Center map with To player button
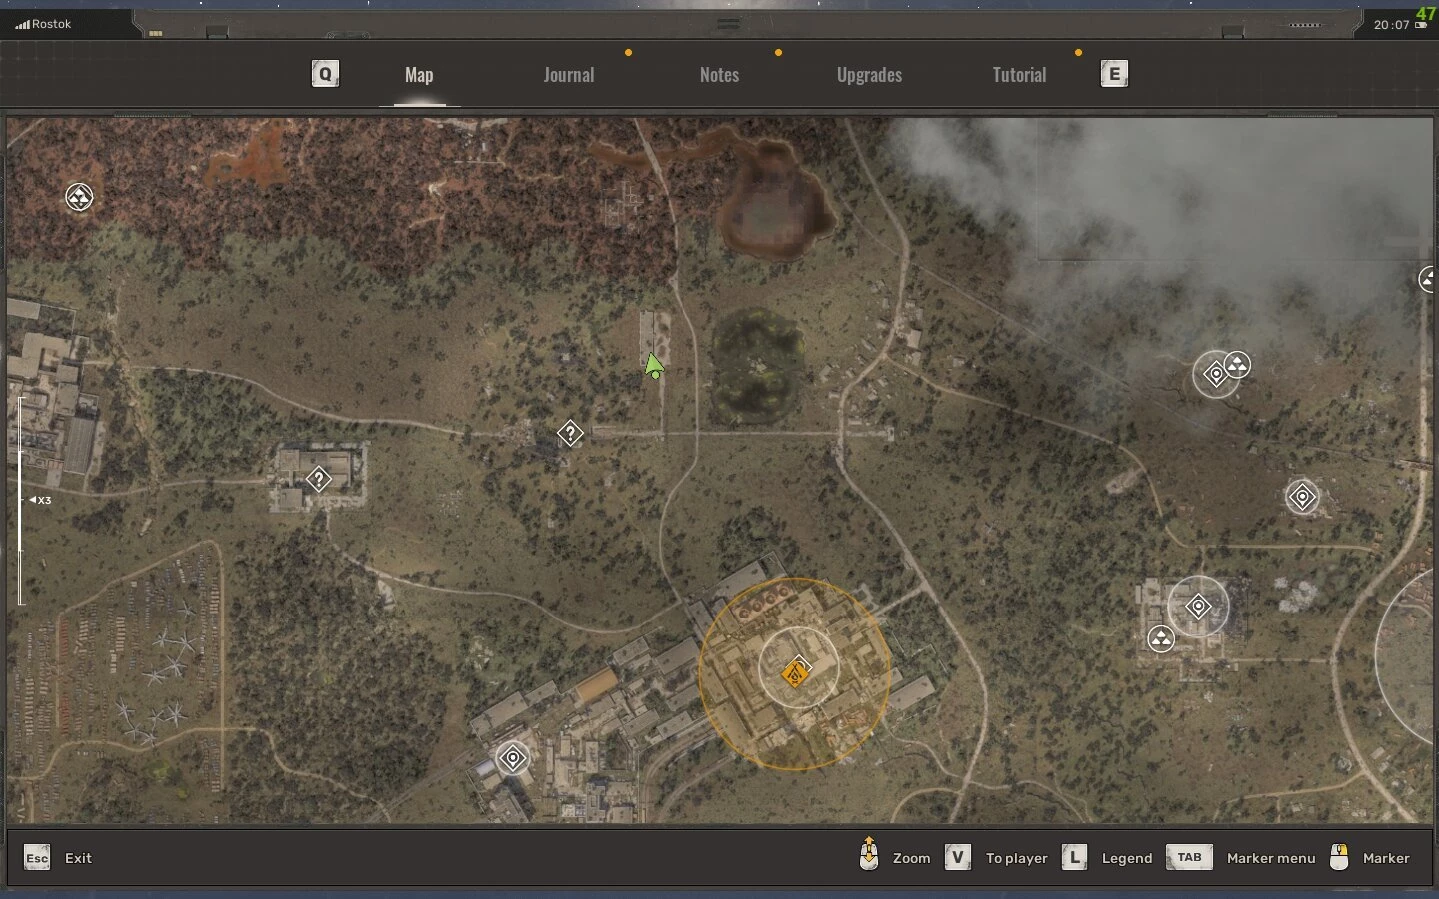The width and height of the screenshot is (1439, 899). click(997, 858)
